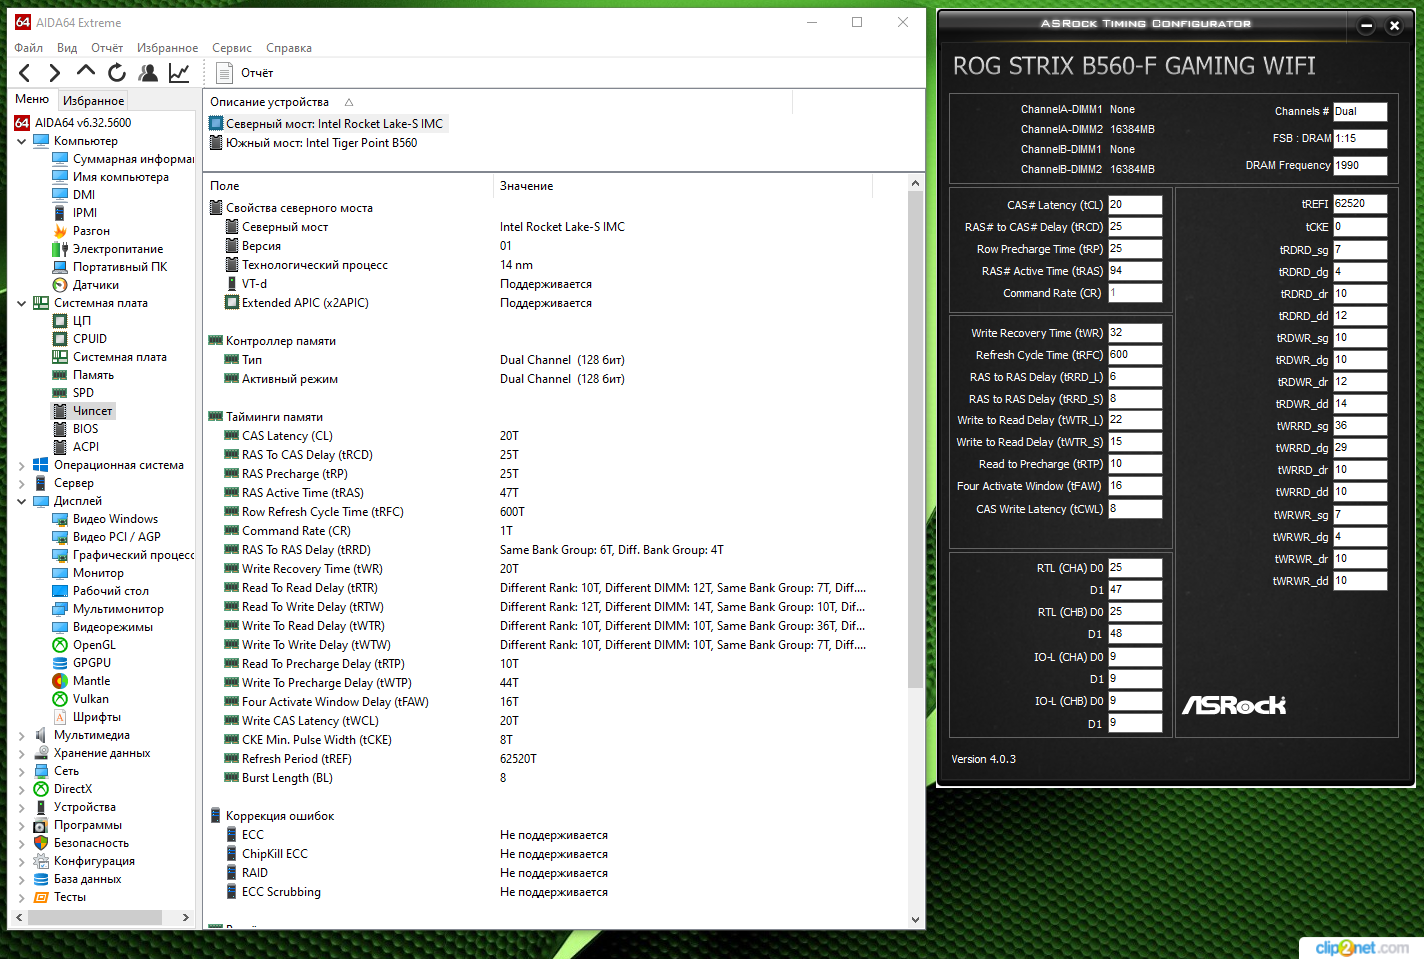1424x959 pixels.
Task: Select the Шрифты fonts icon
Action: 60,717
